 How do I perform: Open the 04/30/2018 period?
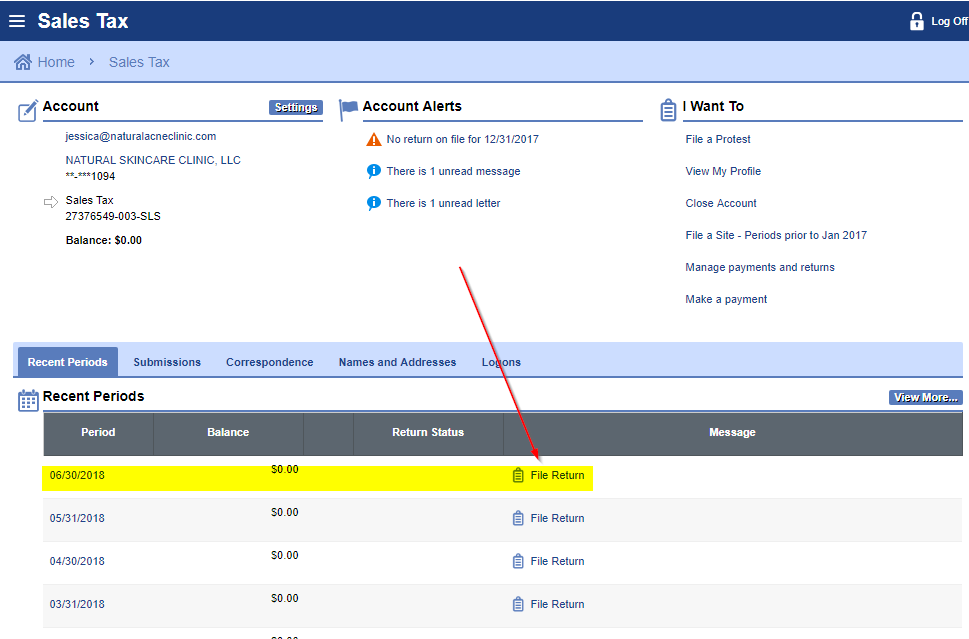77,561
